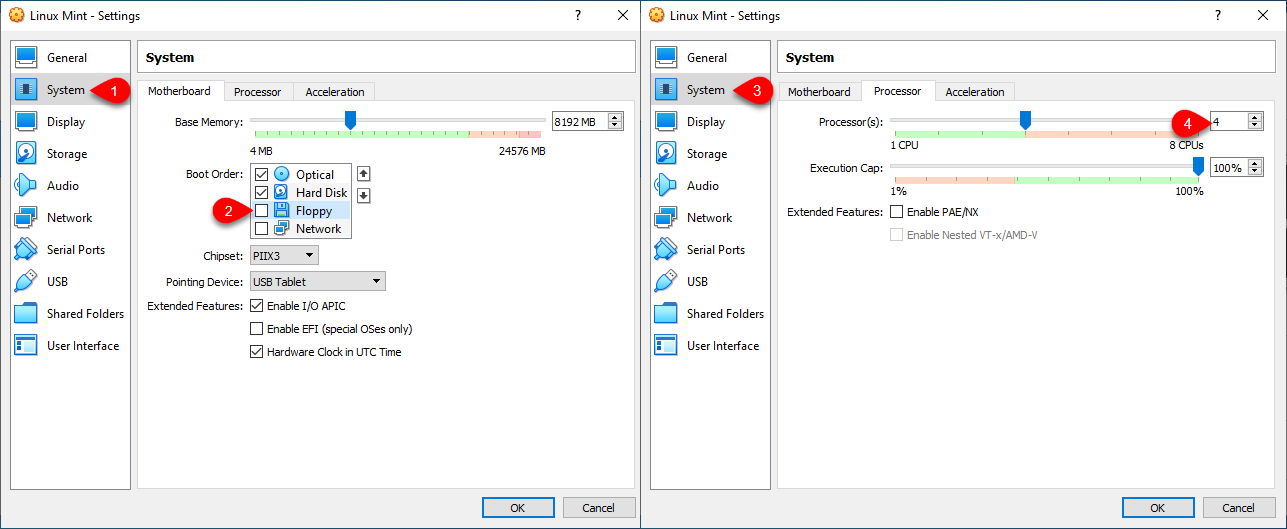Open Storage disk icon in left window
This screenshot has width=1287, height=529.
(x=27, y=154)
